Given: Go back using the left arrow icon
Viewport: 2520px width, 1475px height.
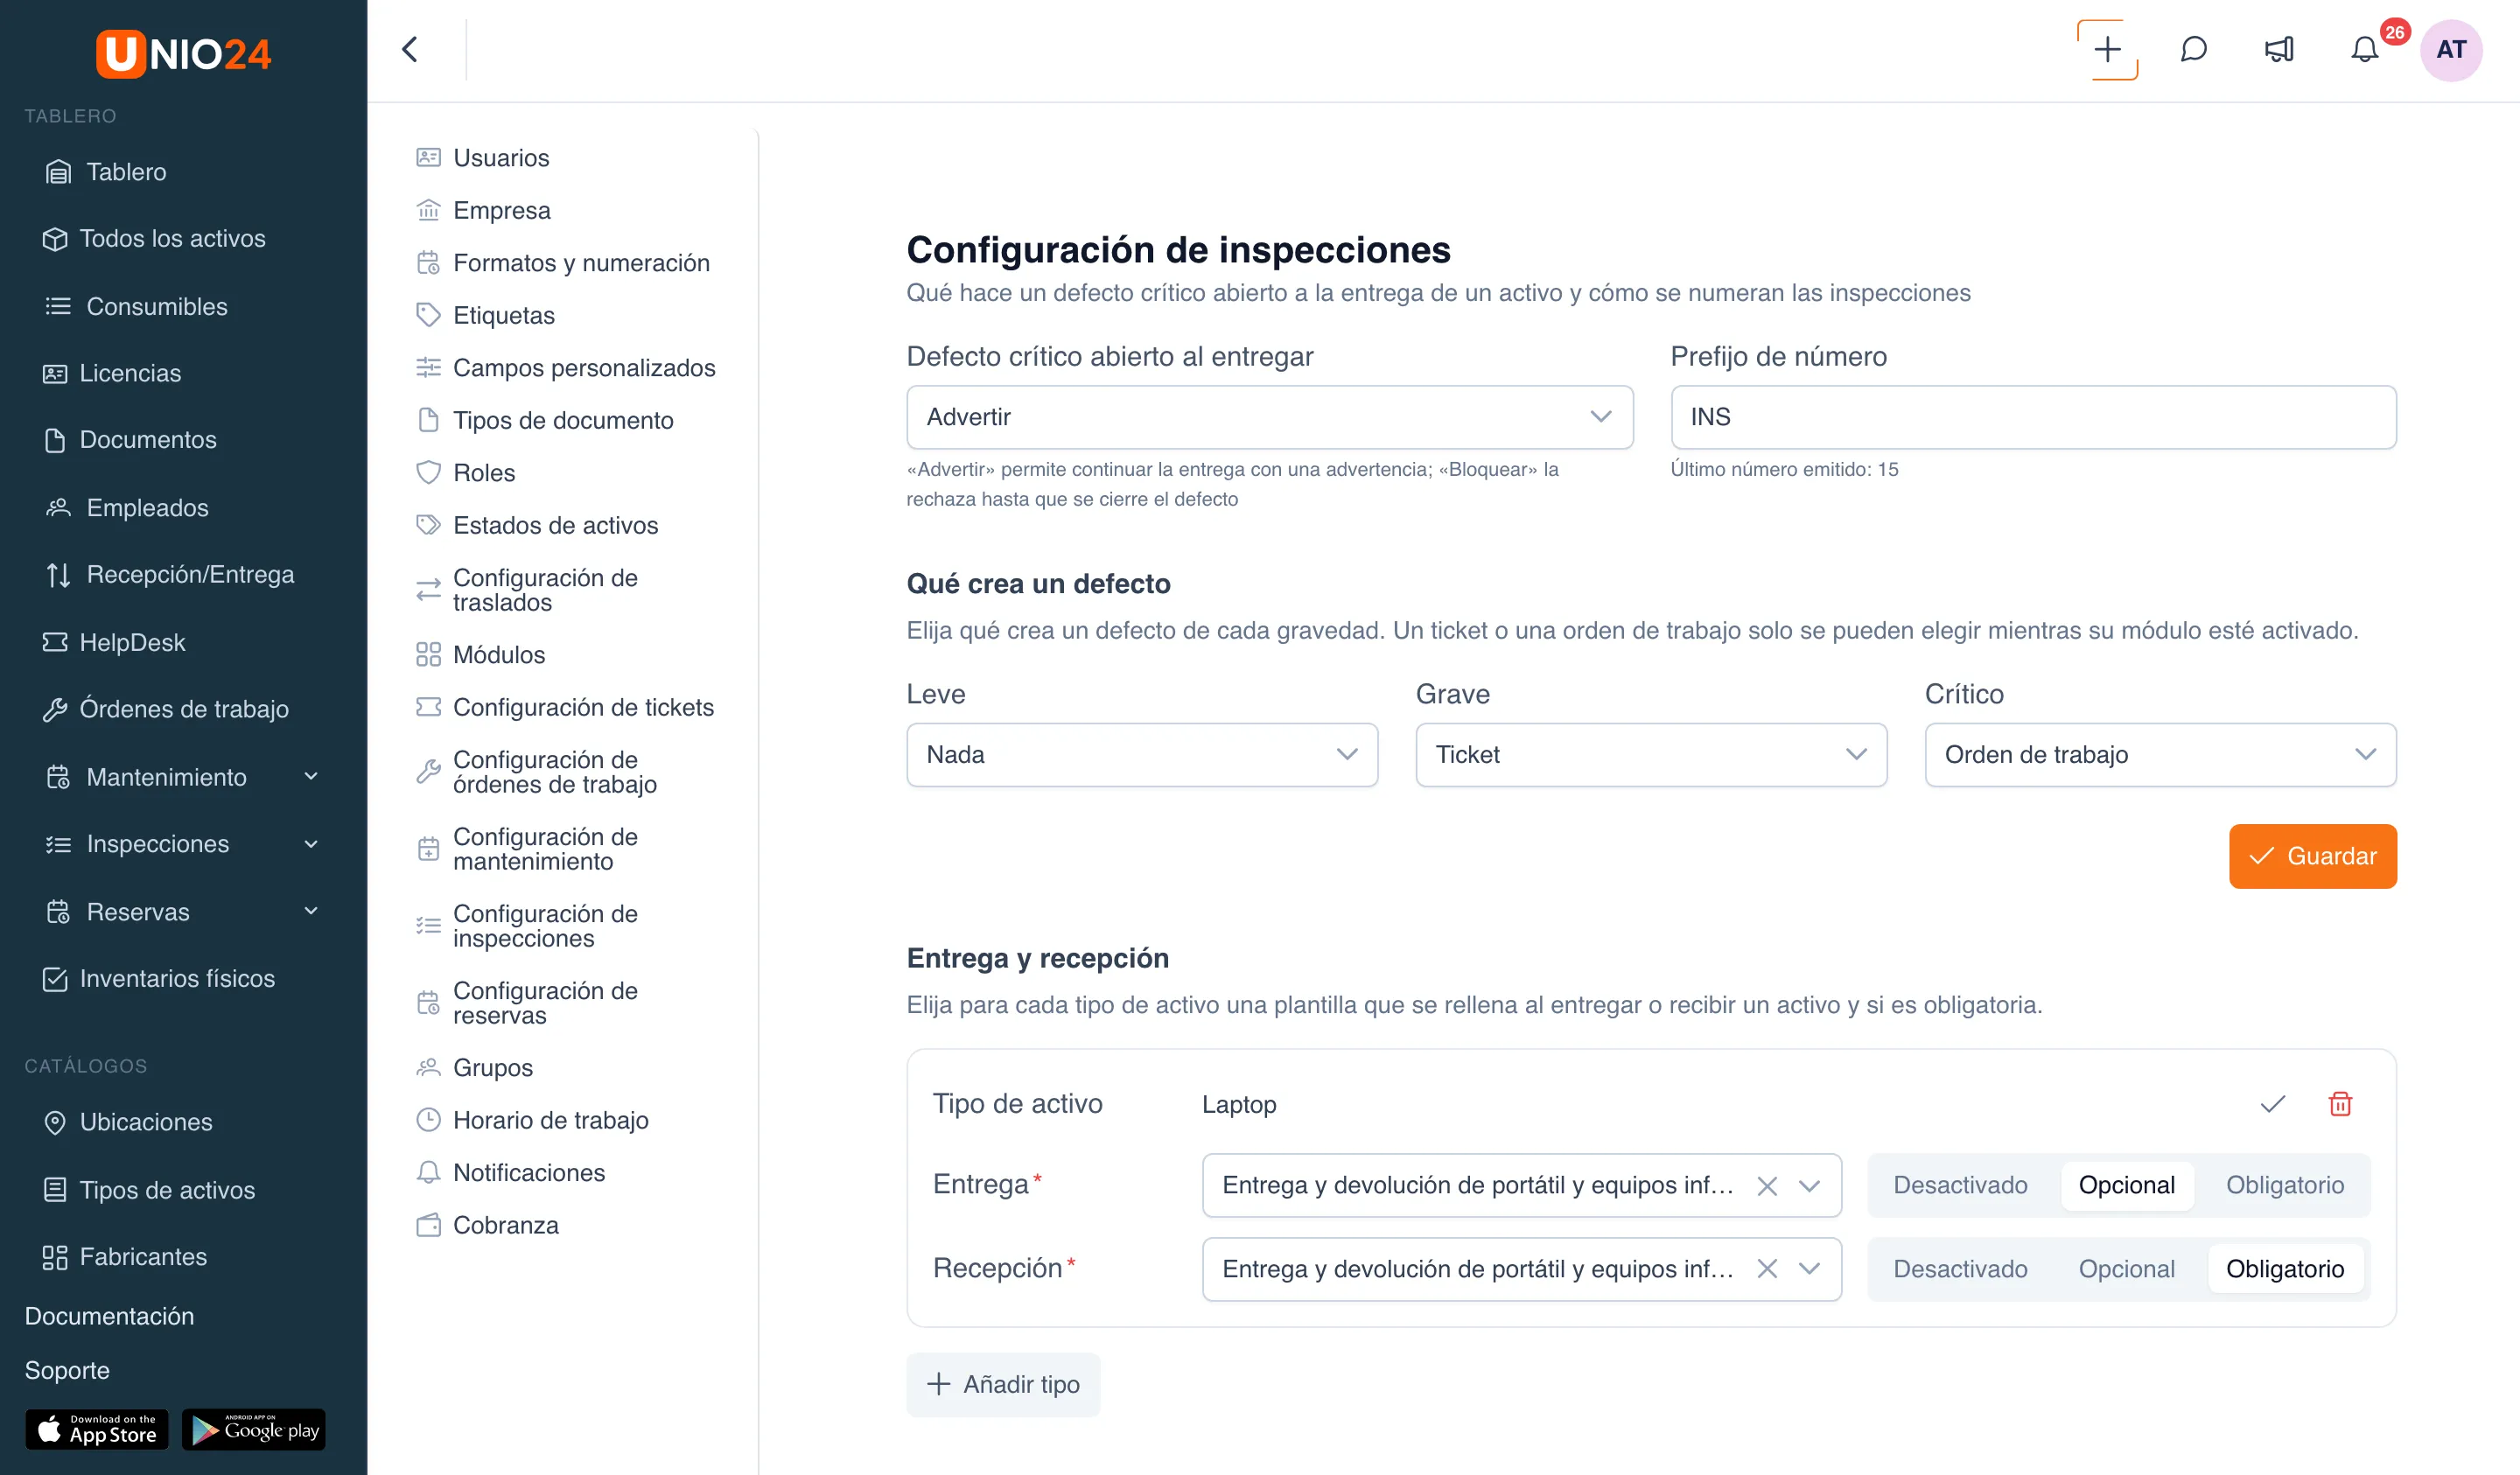Looking at the screenshot, I should point(410,50).
